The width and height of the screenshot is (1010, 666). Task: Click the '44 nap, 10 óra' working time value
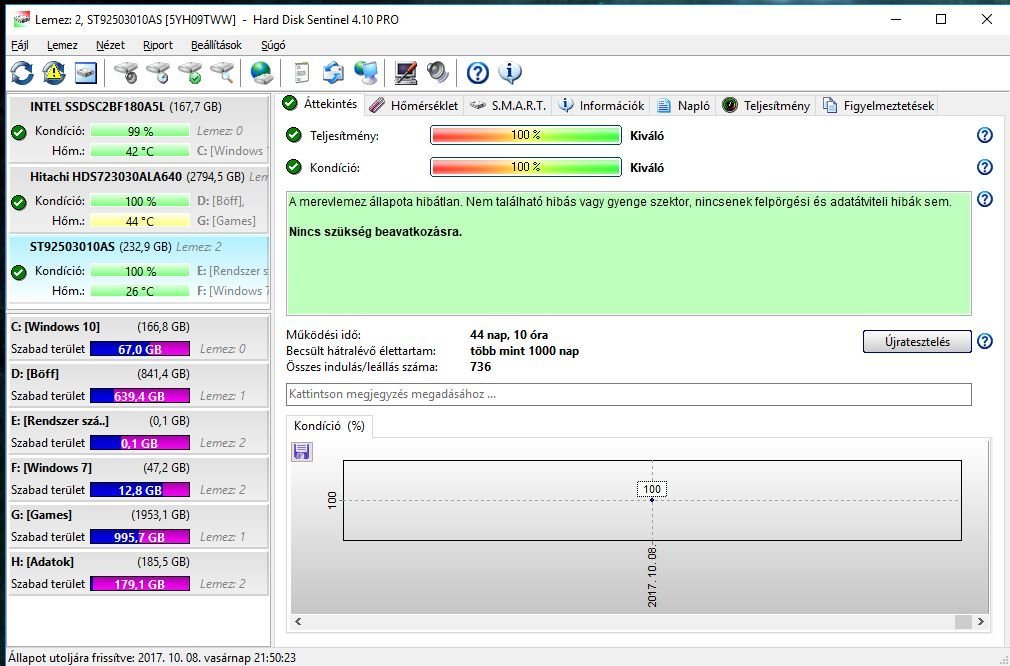pyautogui.click(x=509, y=335)
